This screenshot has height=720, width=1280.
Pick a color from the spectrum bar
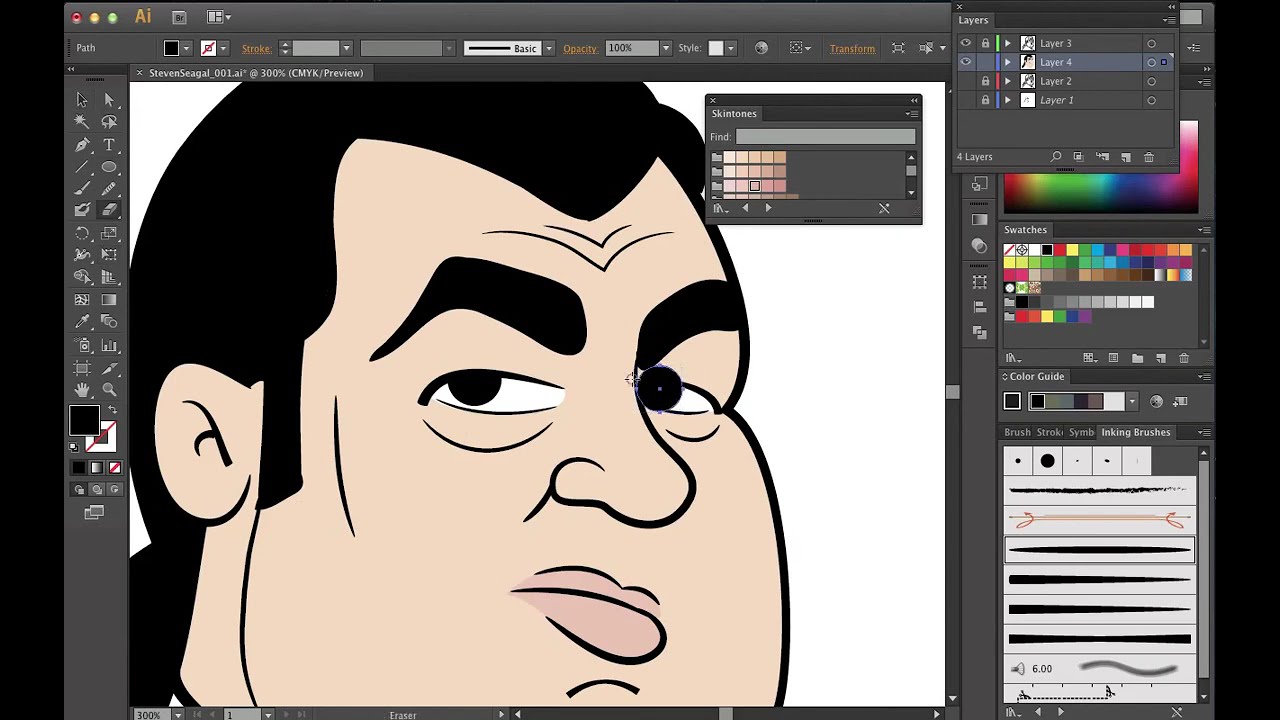point(1100,192)
